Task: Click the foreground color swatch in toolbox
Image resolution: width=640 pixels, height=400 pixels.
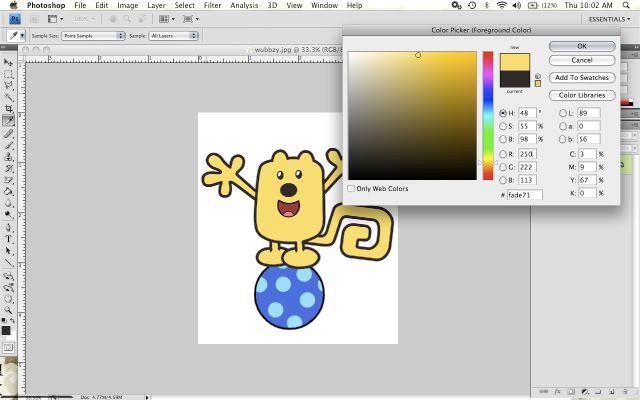Action: pos(6,330)
